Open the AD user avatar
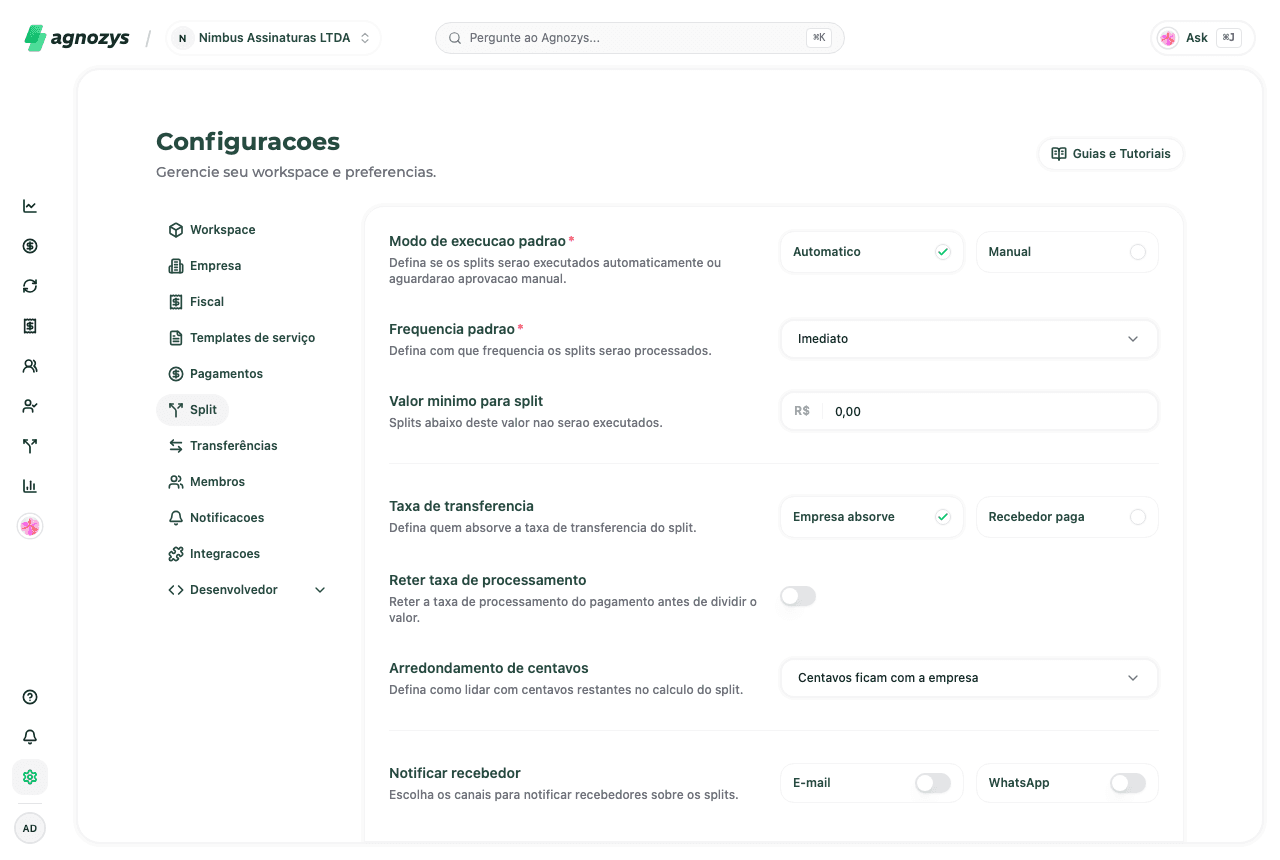The image size is (1280, 860). pos(30,828)
